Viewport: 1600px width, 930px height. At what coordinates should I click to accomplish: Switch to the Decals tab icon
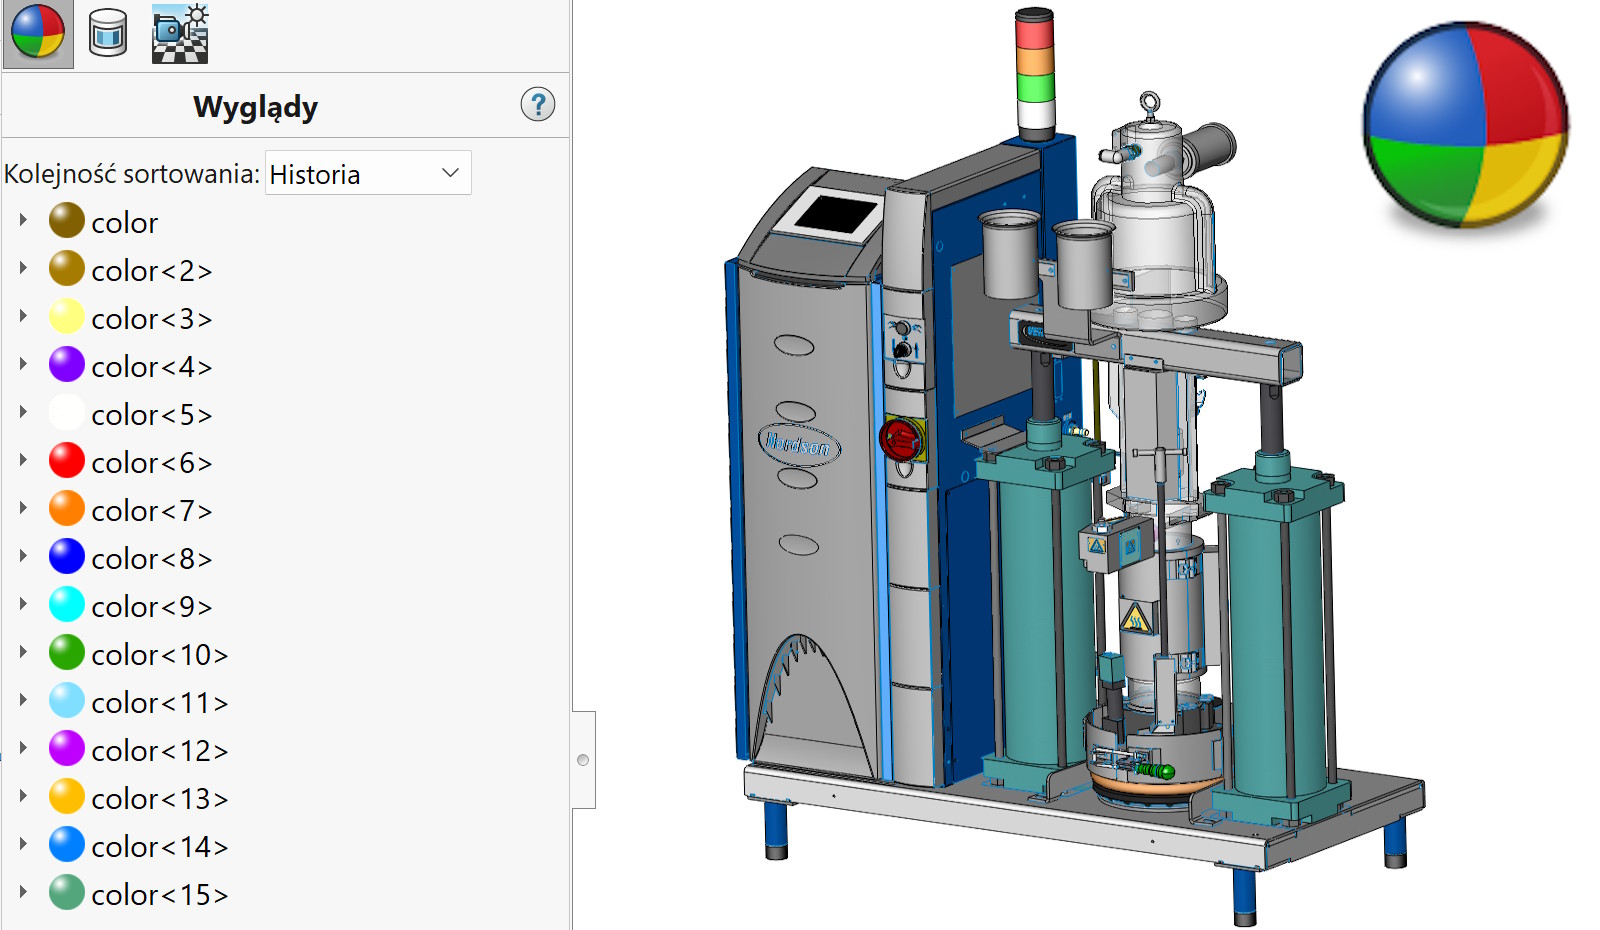tap(108, 33)
